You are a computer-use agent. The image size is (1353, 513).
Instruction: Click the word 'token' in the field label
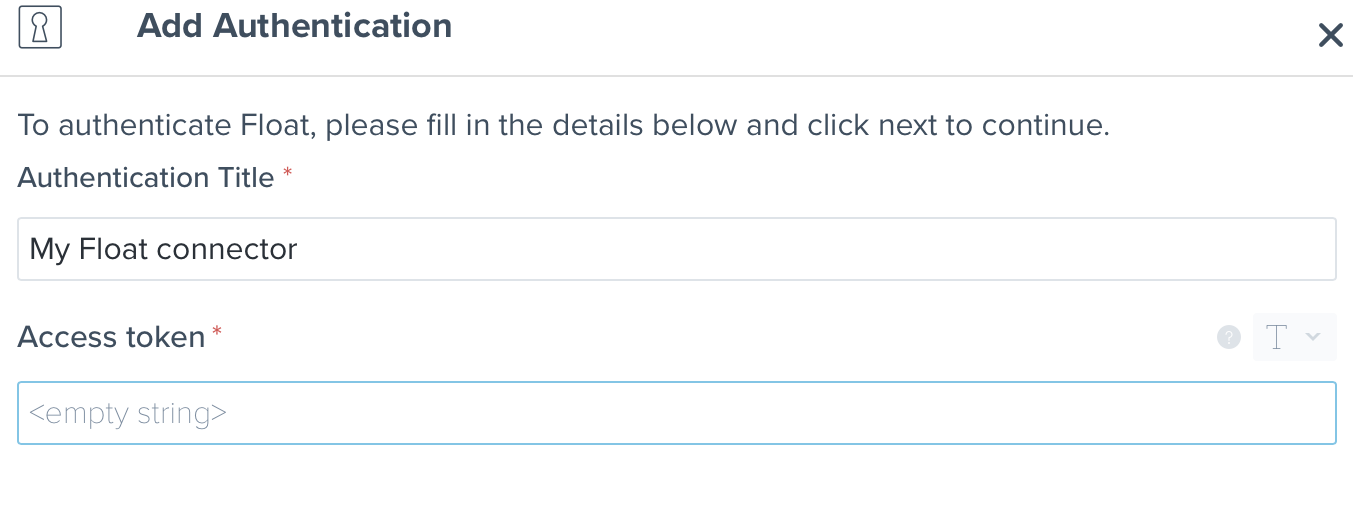click(x=165, y=337)
